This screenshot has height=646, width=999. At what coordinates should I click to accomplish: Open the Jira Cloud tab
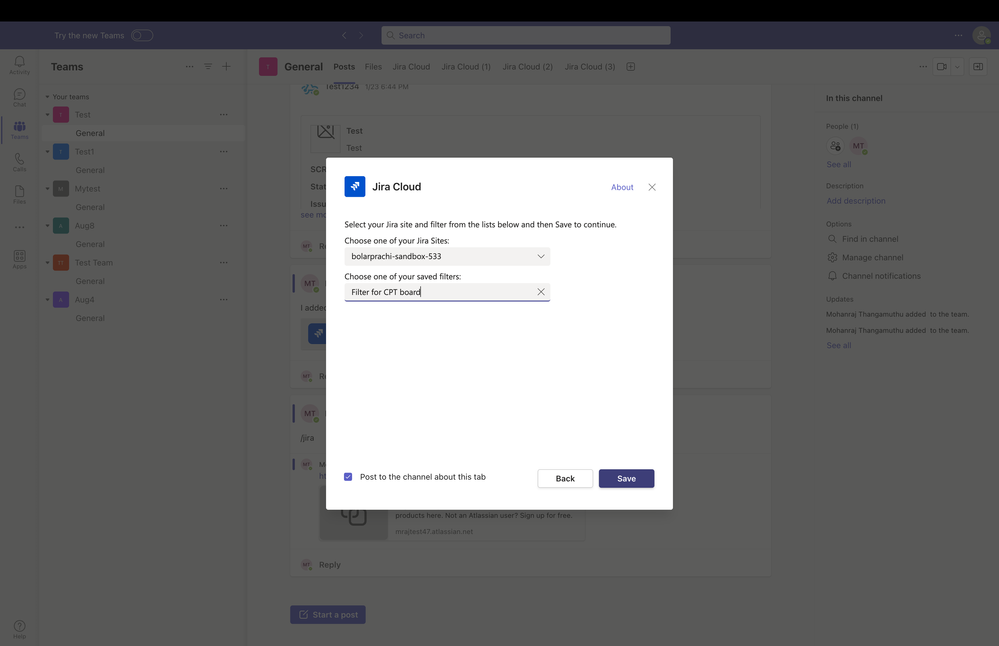pyautogui.click(x=411, y=66)
